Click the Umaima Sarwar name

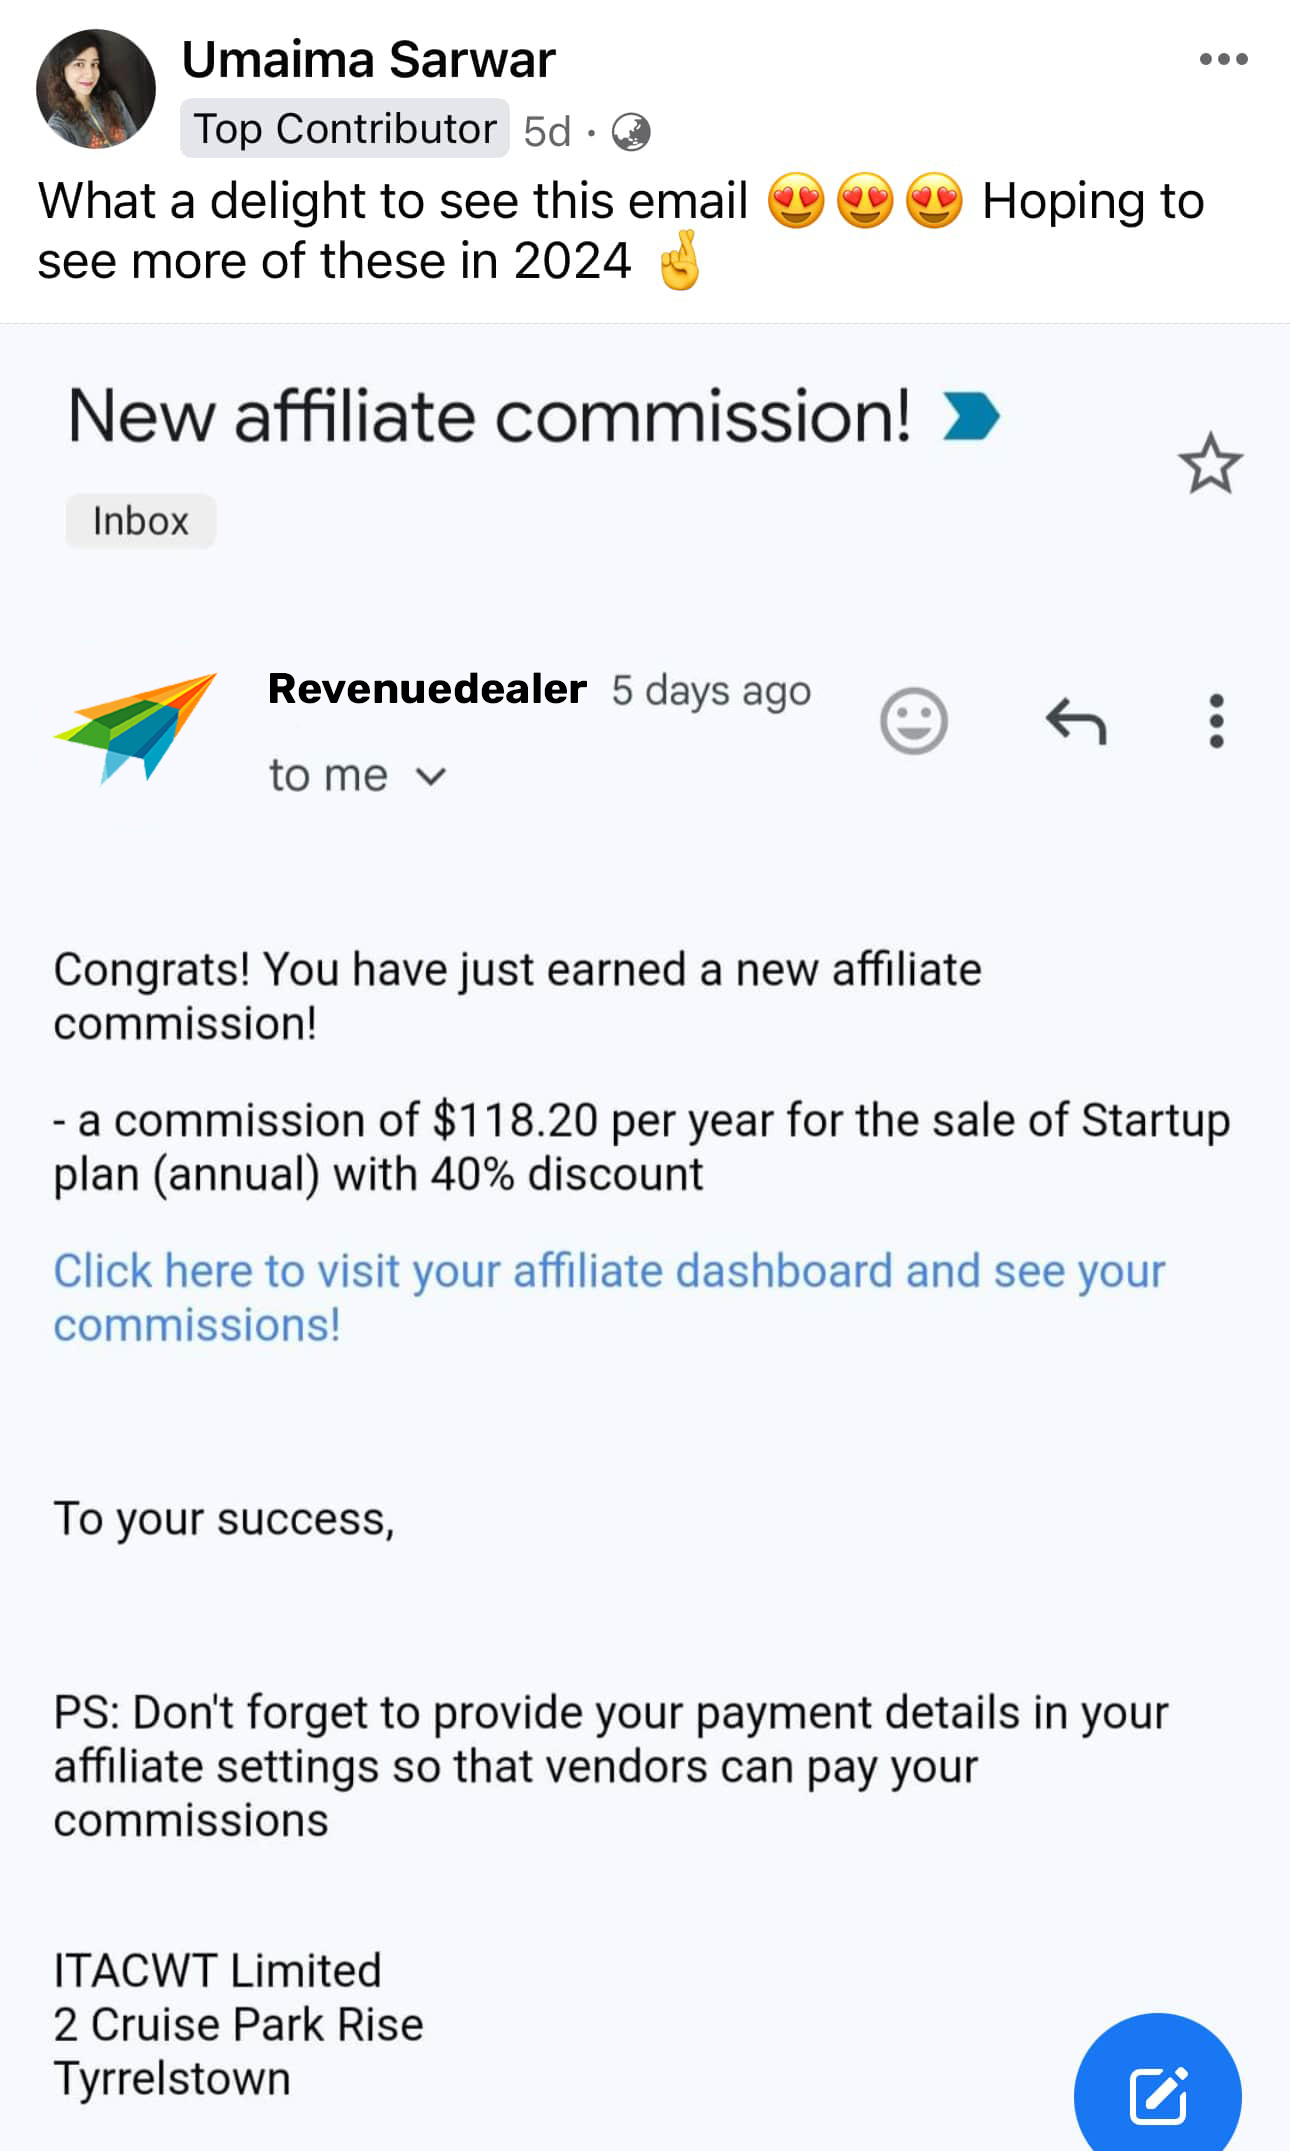point(368,60)
